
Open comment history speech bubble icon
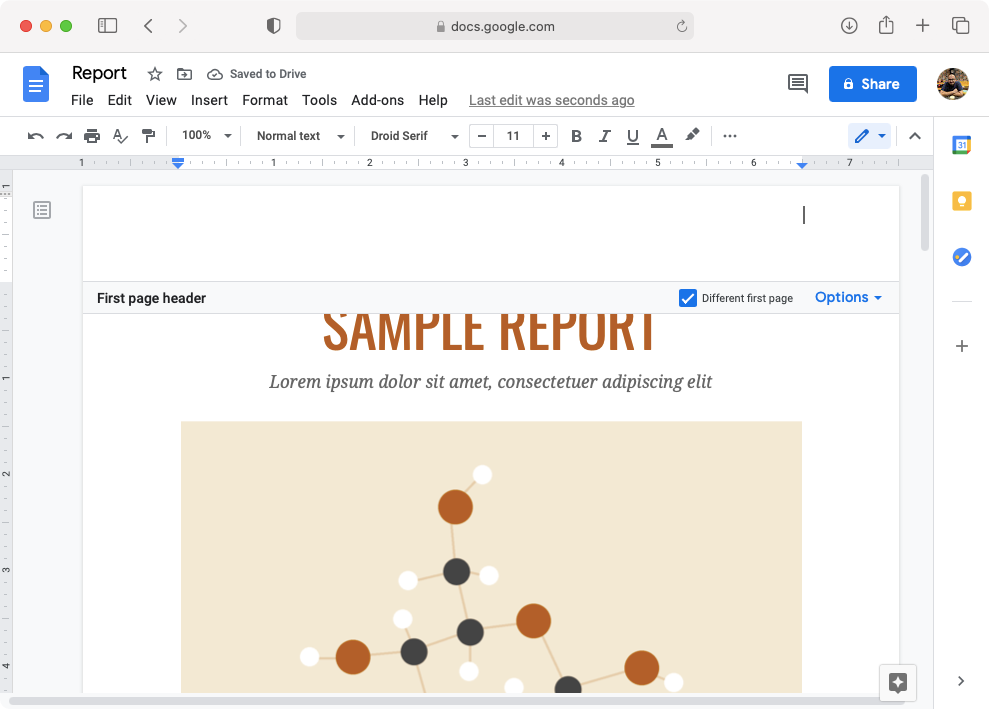coord(797,84)
